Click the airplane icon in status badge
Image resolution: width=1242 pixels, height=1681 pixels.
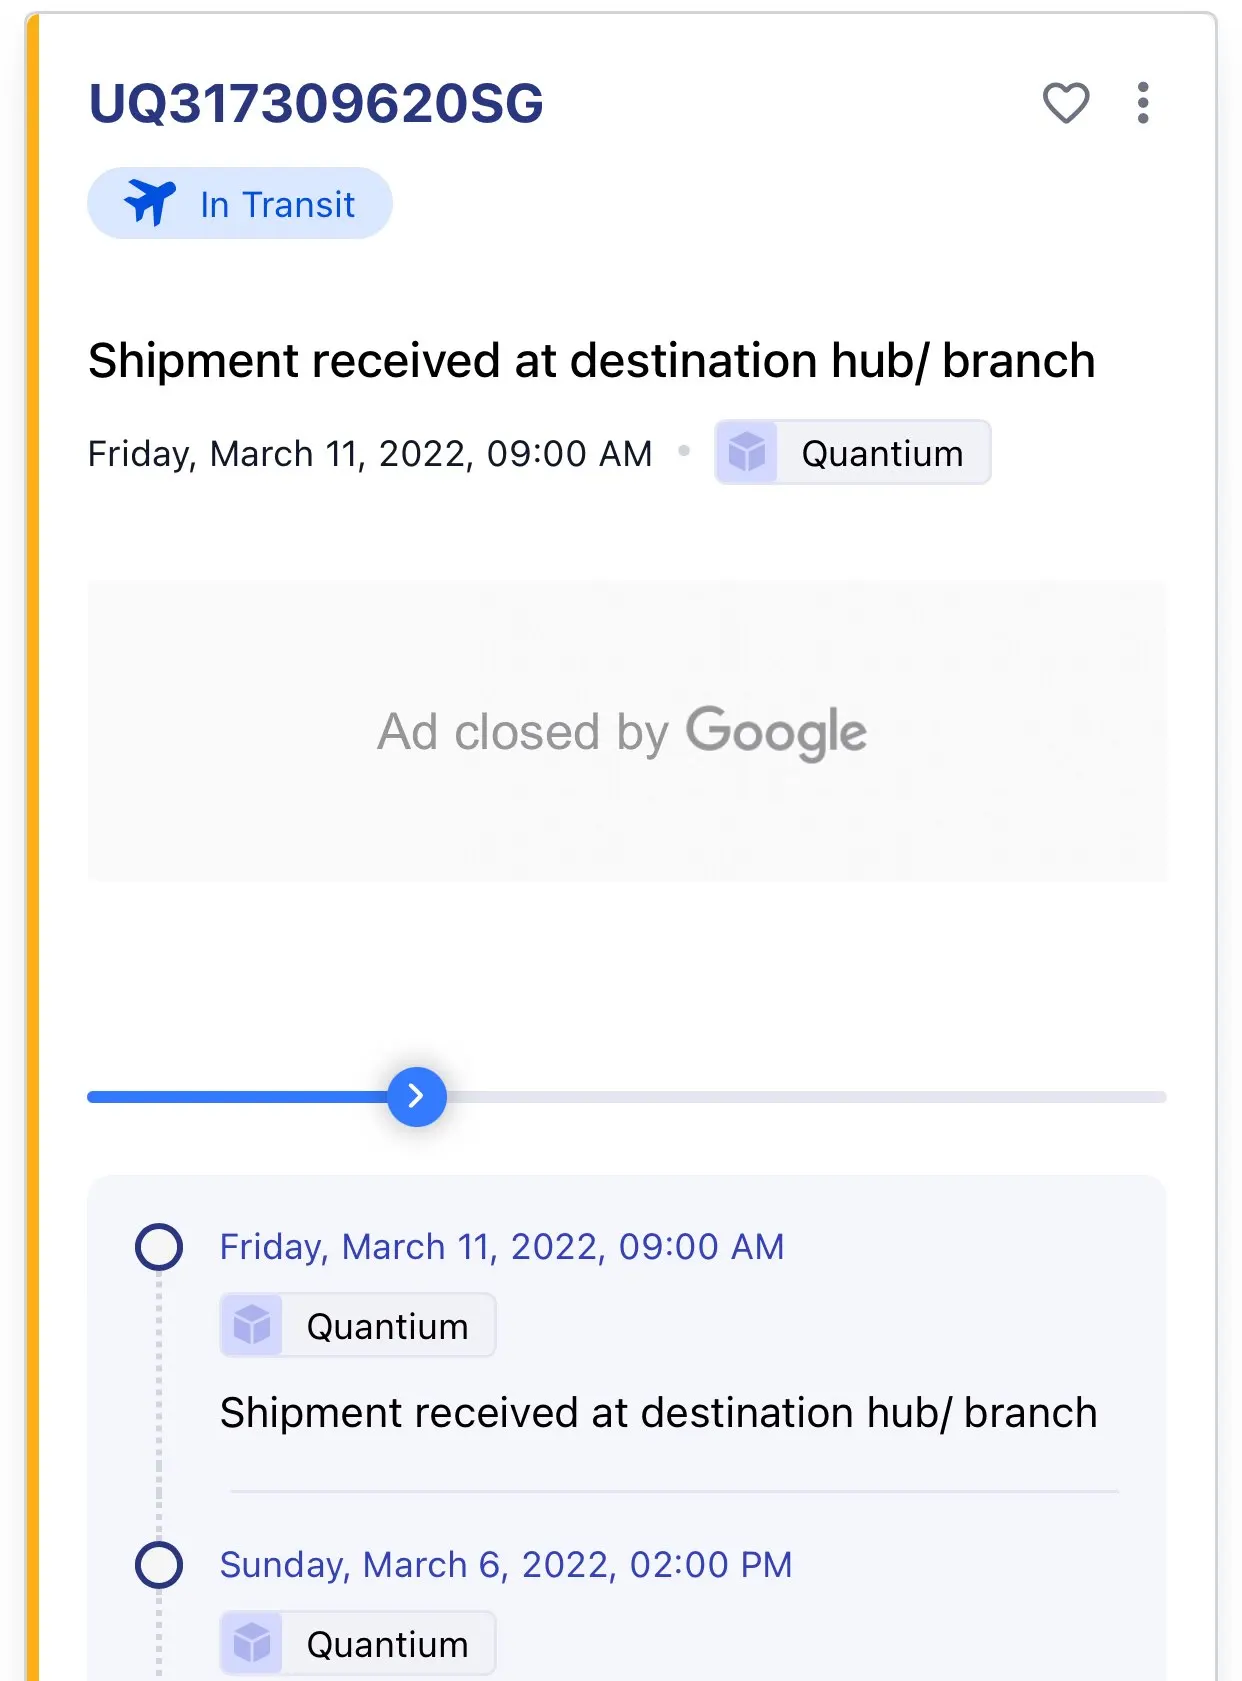(x=150, y=203)
